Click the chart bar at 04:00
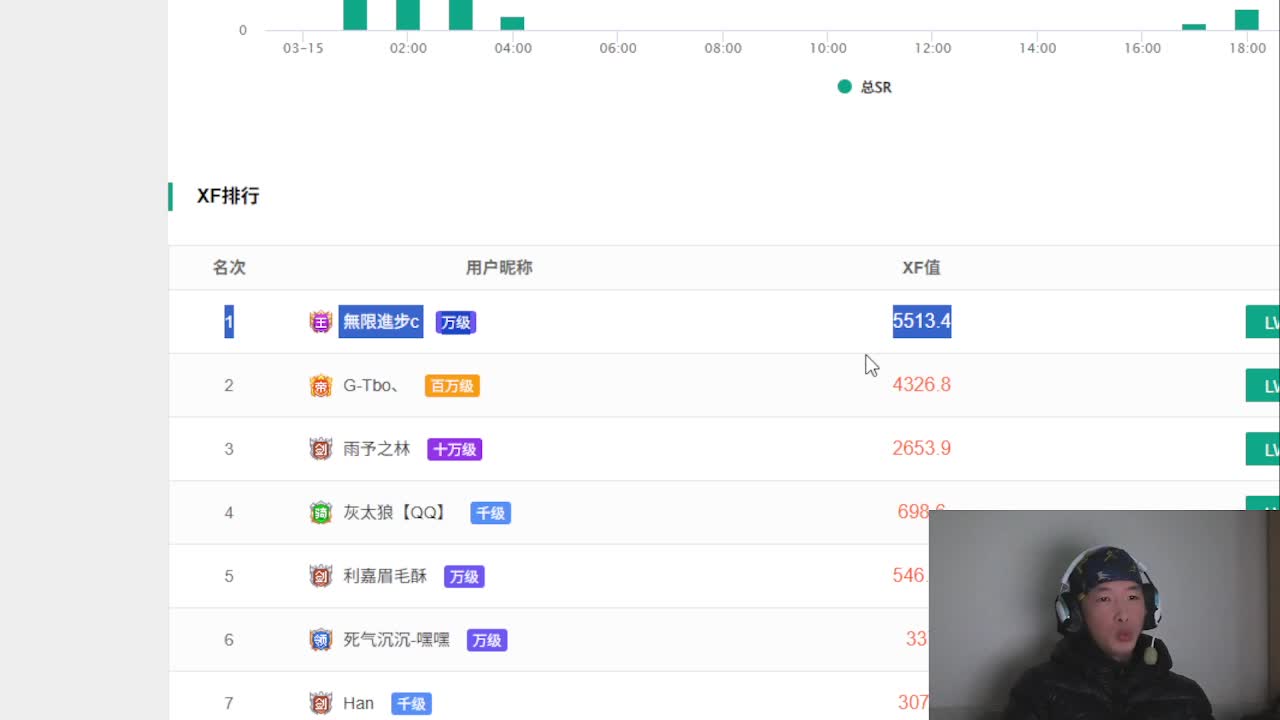The image size is (1280, 720). click(x=512, y=23)
